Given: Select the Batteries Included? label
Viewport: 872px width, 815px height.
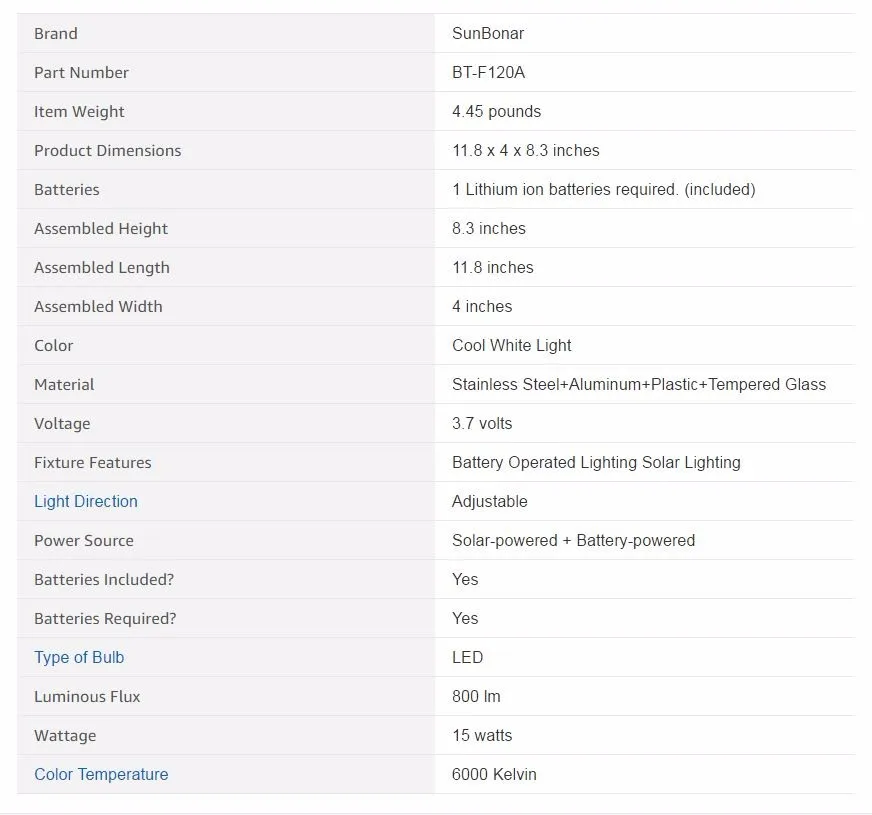Looking at the screenshot, I should coord(104,579).
